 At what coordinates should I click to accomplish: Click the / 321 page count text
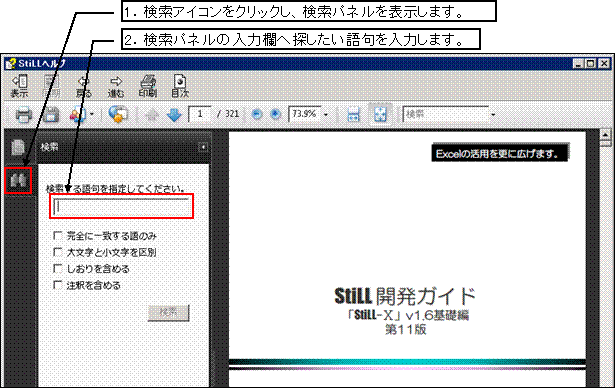pos(228,114)
